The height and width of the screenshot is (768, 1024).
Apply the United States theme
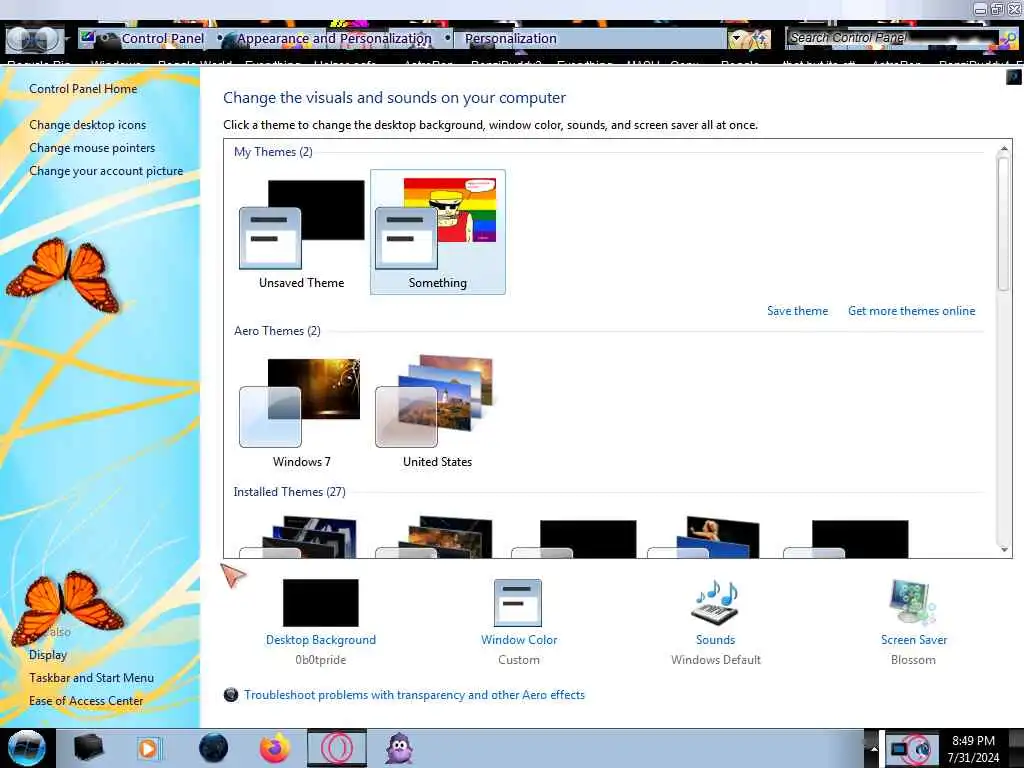tap(438, 410)
